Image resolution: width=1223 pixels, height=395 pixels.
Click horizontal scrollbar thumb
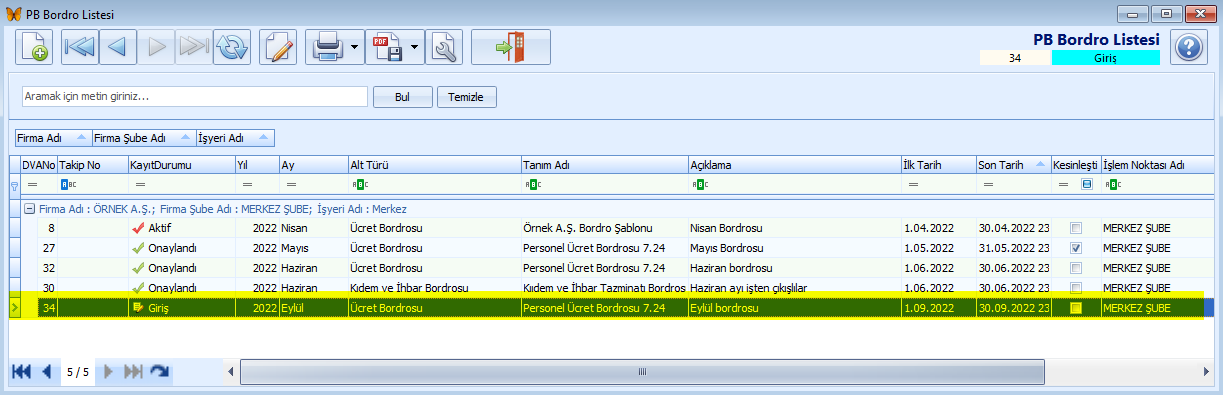(642, 371)
